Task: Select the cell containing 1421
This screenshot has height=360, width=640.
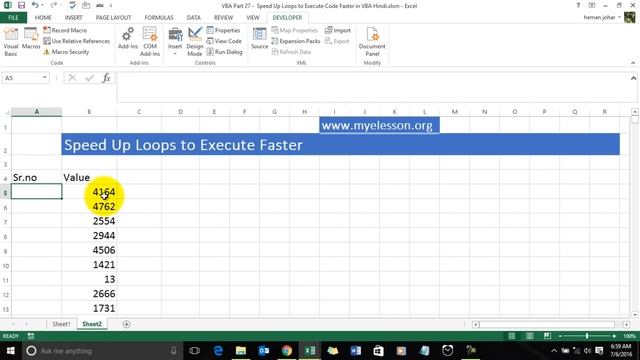Action: pos(89,265)
